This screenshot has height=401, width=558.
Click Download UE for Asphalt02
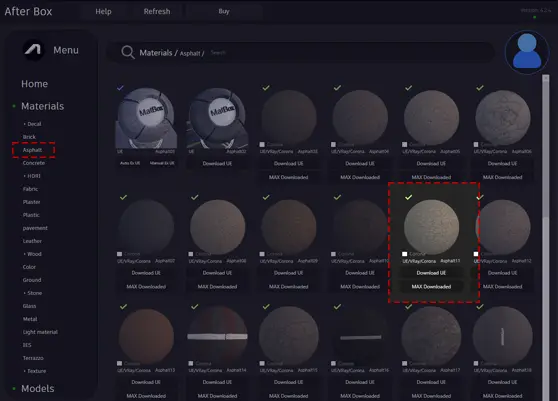pyautogui.click(x=217, y=163)
